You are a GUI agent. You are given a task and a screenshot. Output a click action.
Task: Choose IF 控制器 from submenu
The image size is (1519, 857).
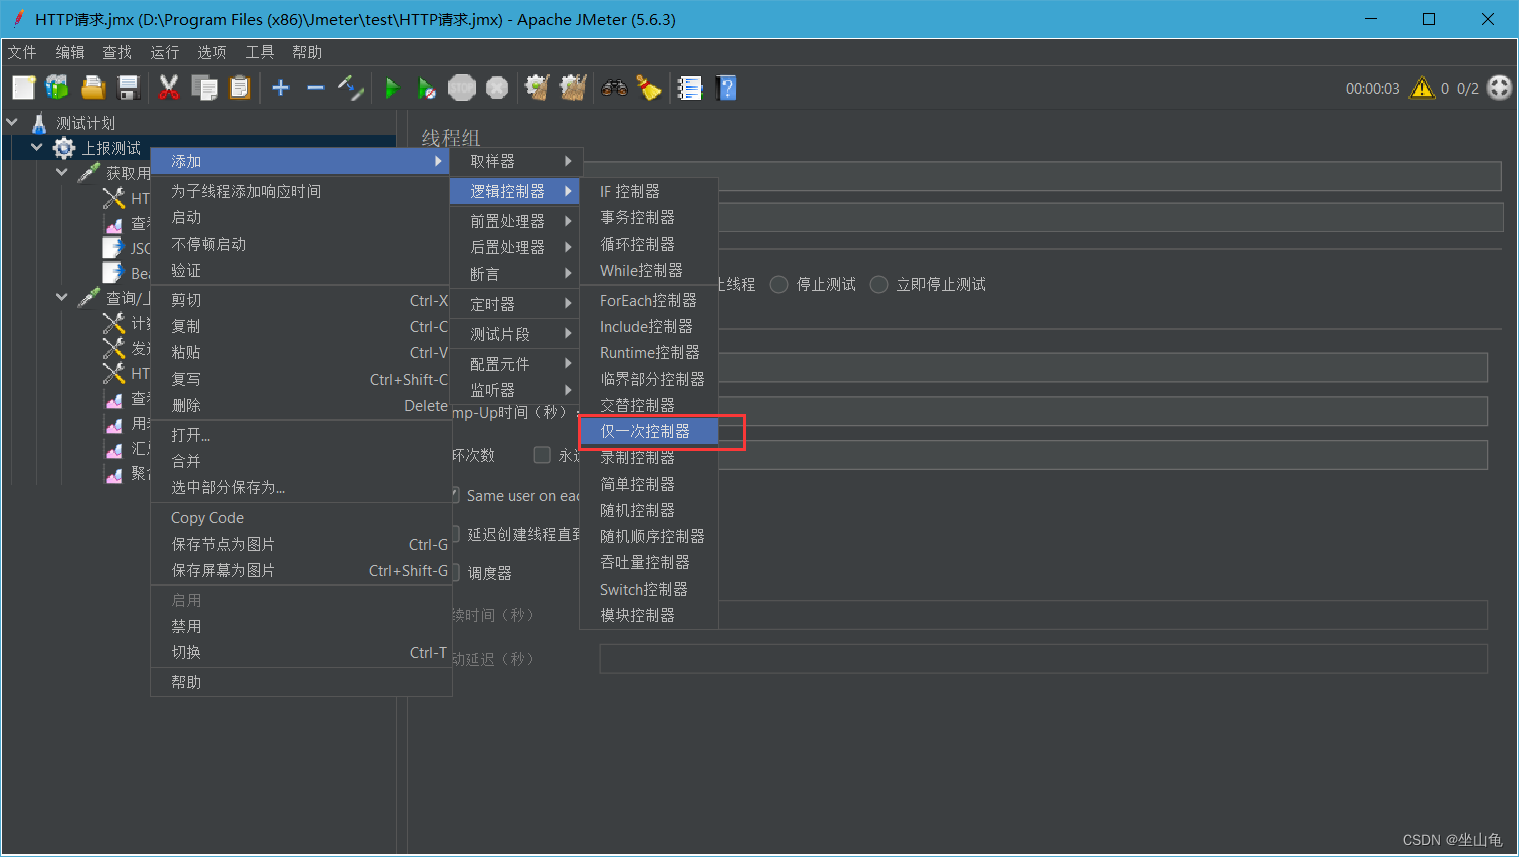coord(649,191)
